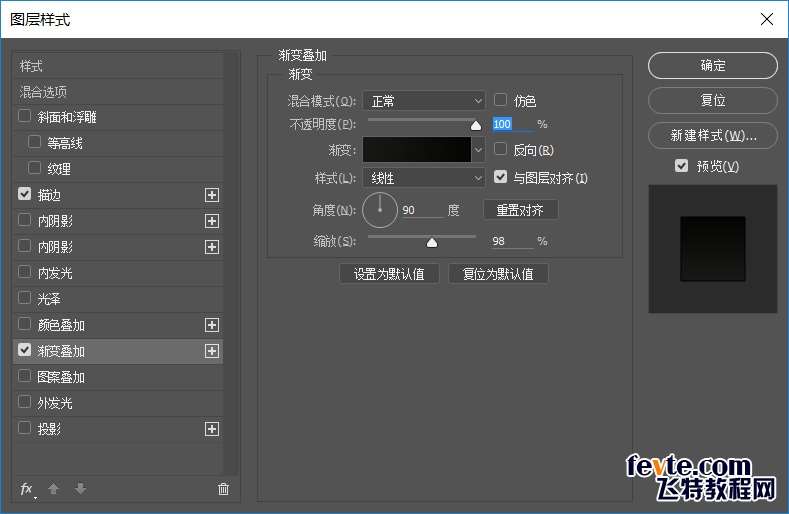The image size is (789, 514).
Task: Toggle the 预览 preview checkbox
Action: pos(681,166)
